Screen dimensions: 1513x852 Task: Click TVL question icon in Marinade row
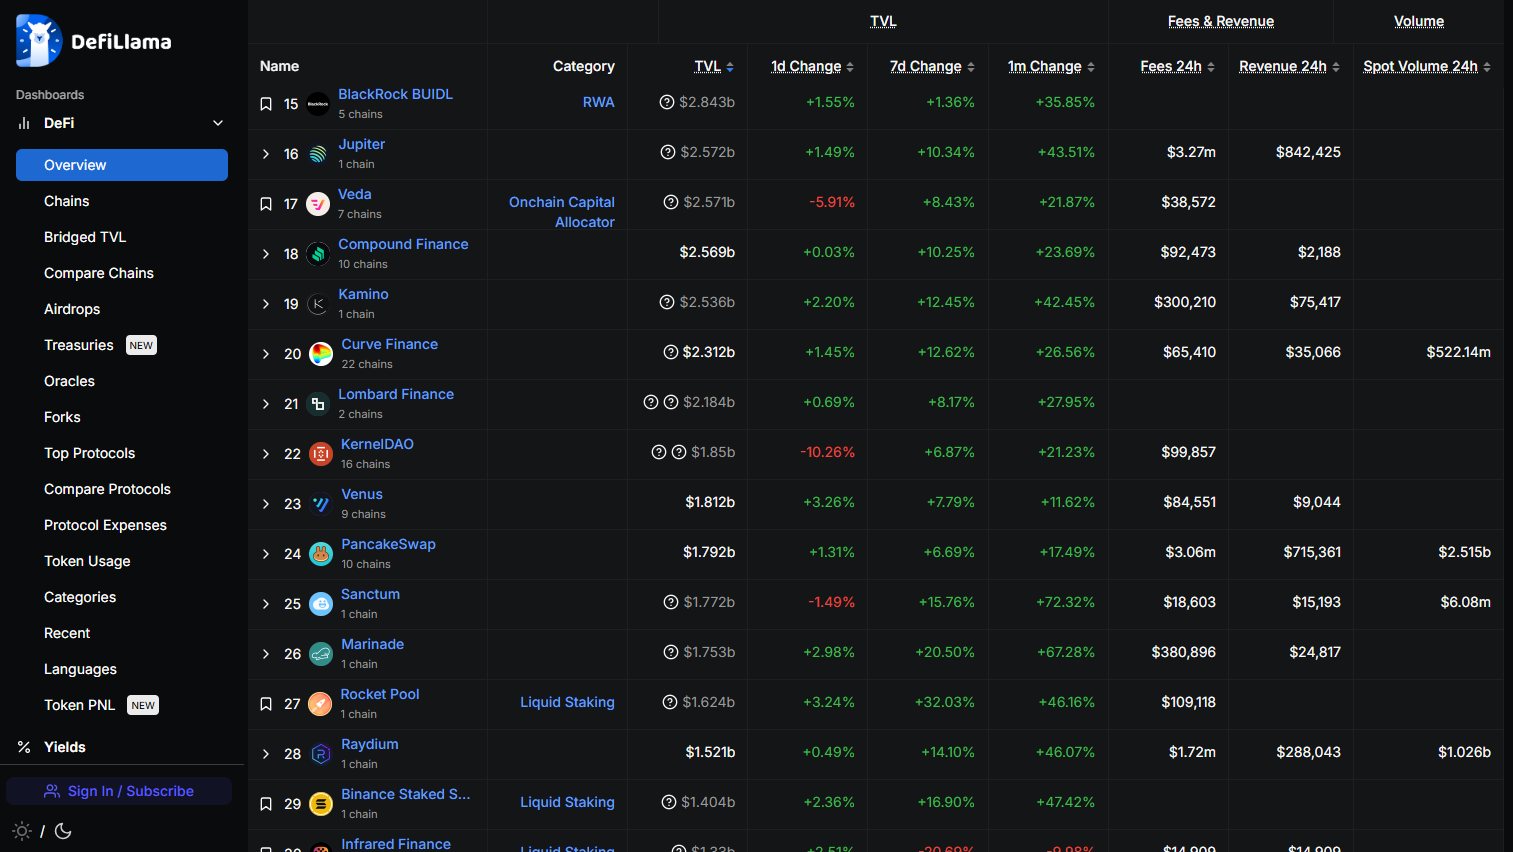pos(671,652)
